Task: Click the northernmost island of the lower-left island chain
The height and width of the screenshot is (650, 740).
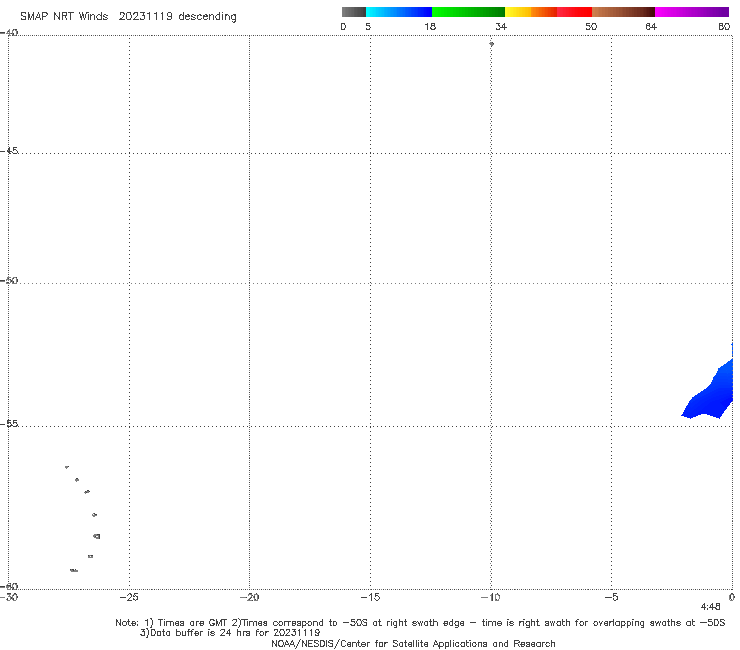Action: [67, 467]
